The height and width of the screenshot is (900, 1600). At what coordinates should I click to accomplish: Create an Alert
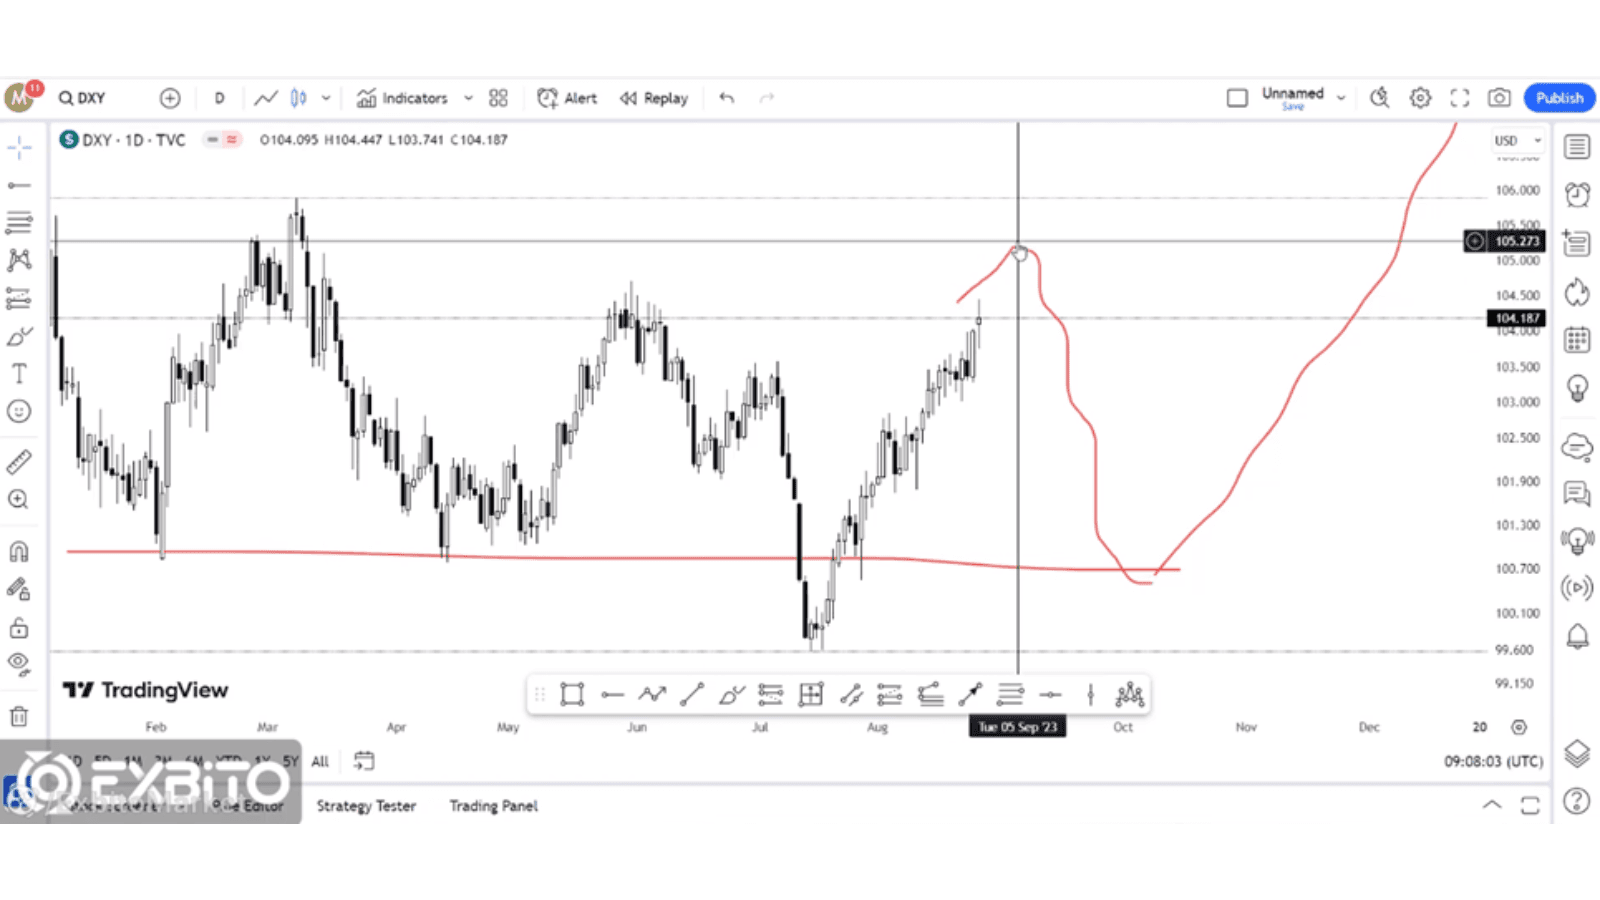coord(567,98)
